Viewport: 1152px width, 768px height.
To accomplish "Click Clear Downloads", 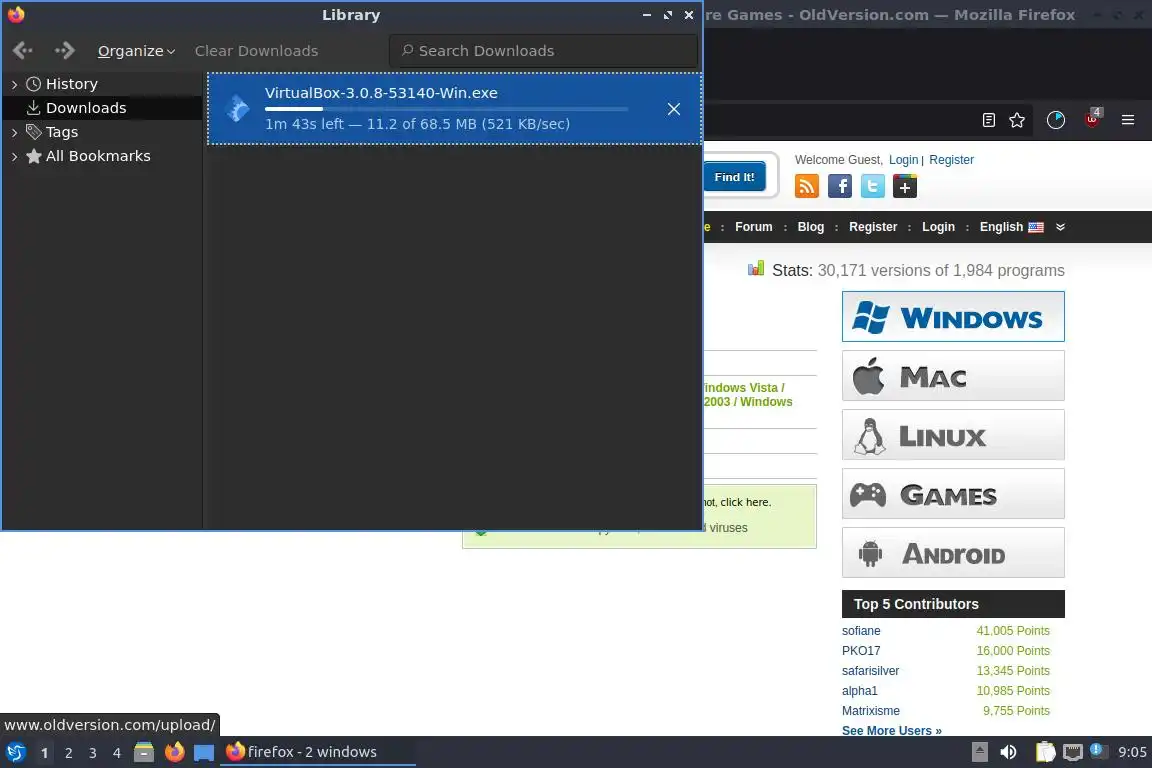I will pos(256,51).
